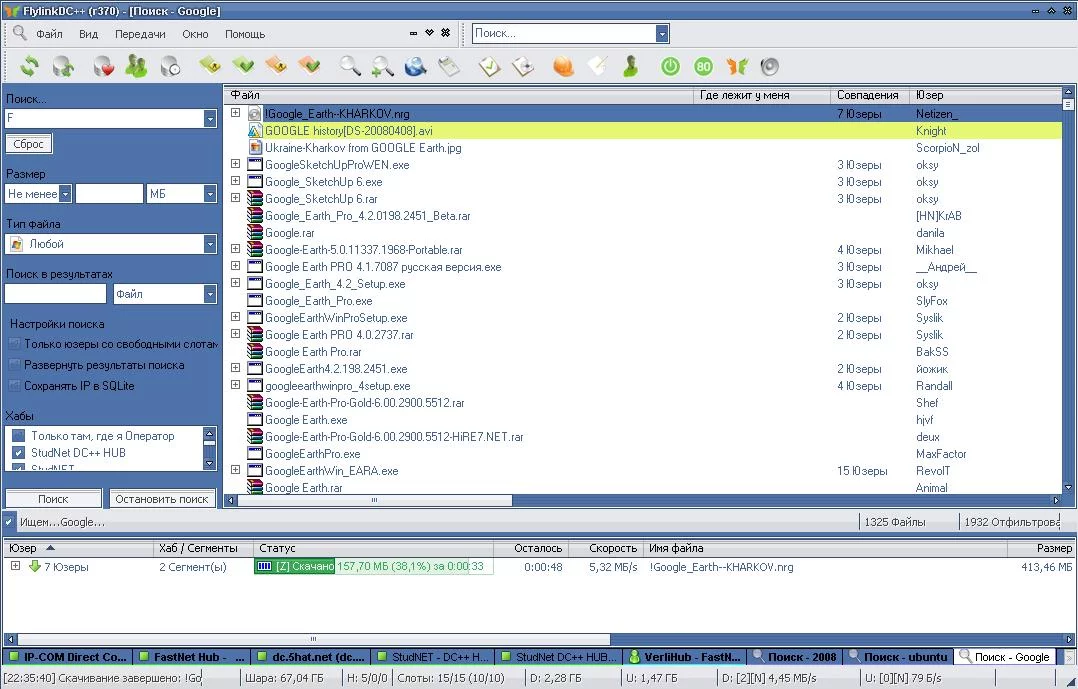Screen dimensions: 1078x689
Task: Click the gray speaker sound toolbar icon
Action: [769, 67]
